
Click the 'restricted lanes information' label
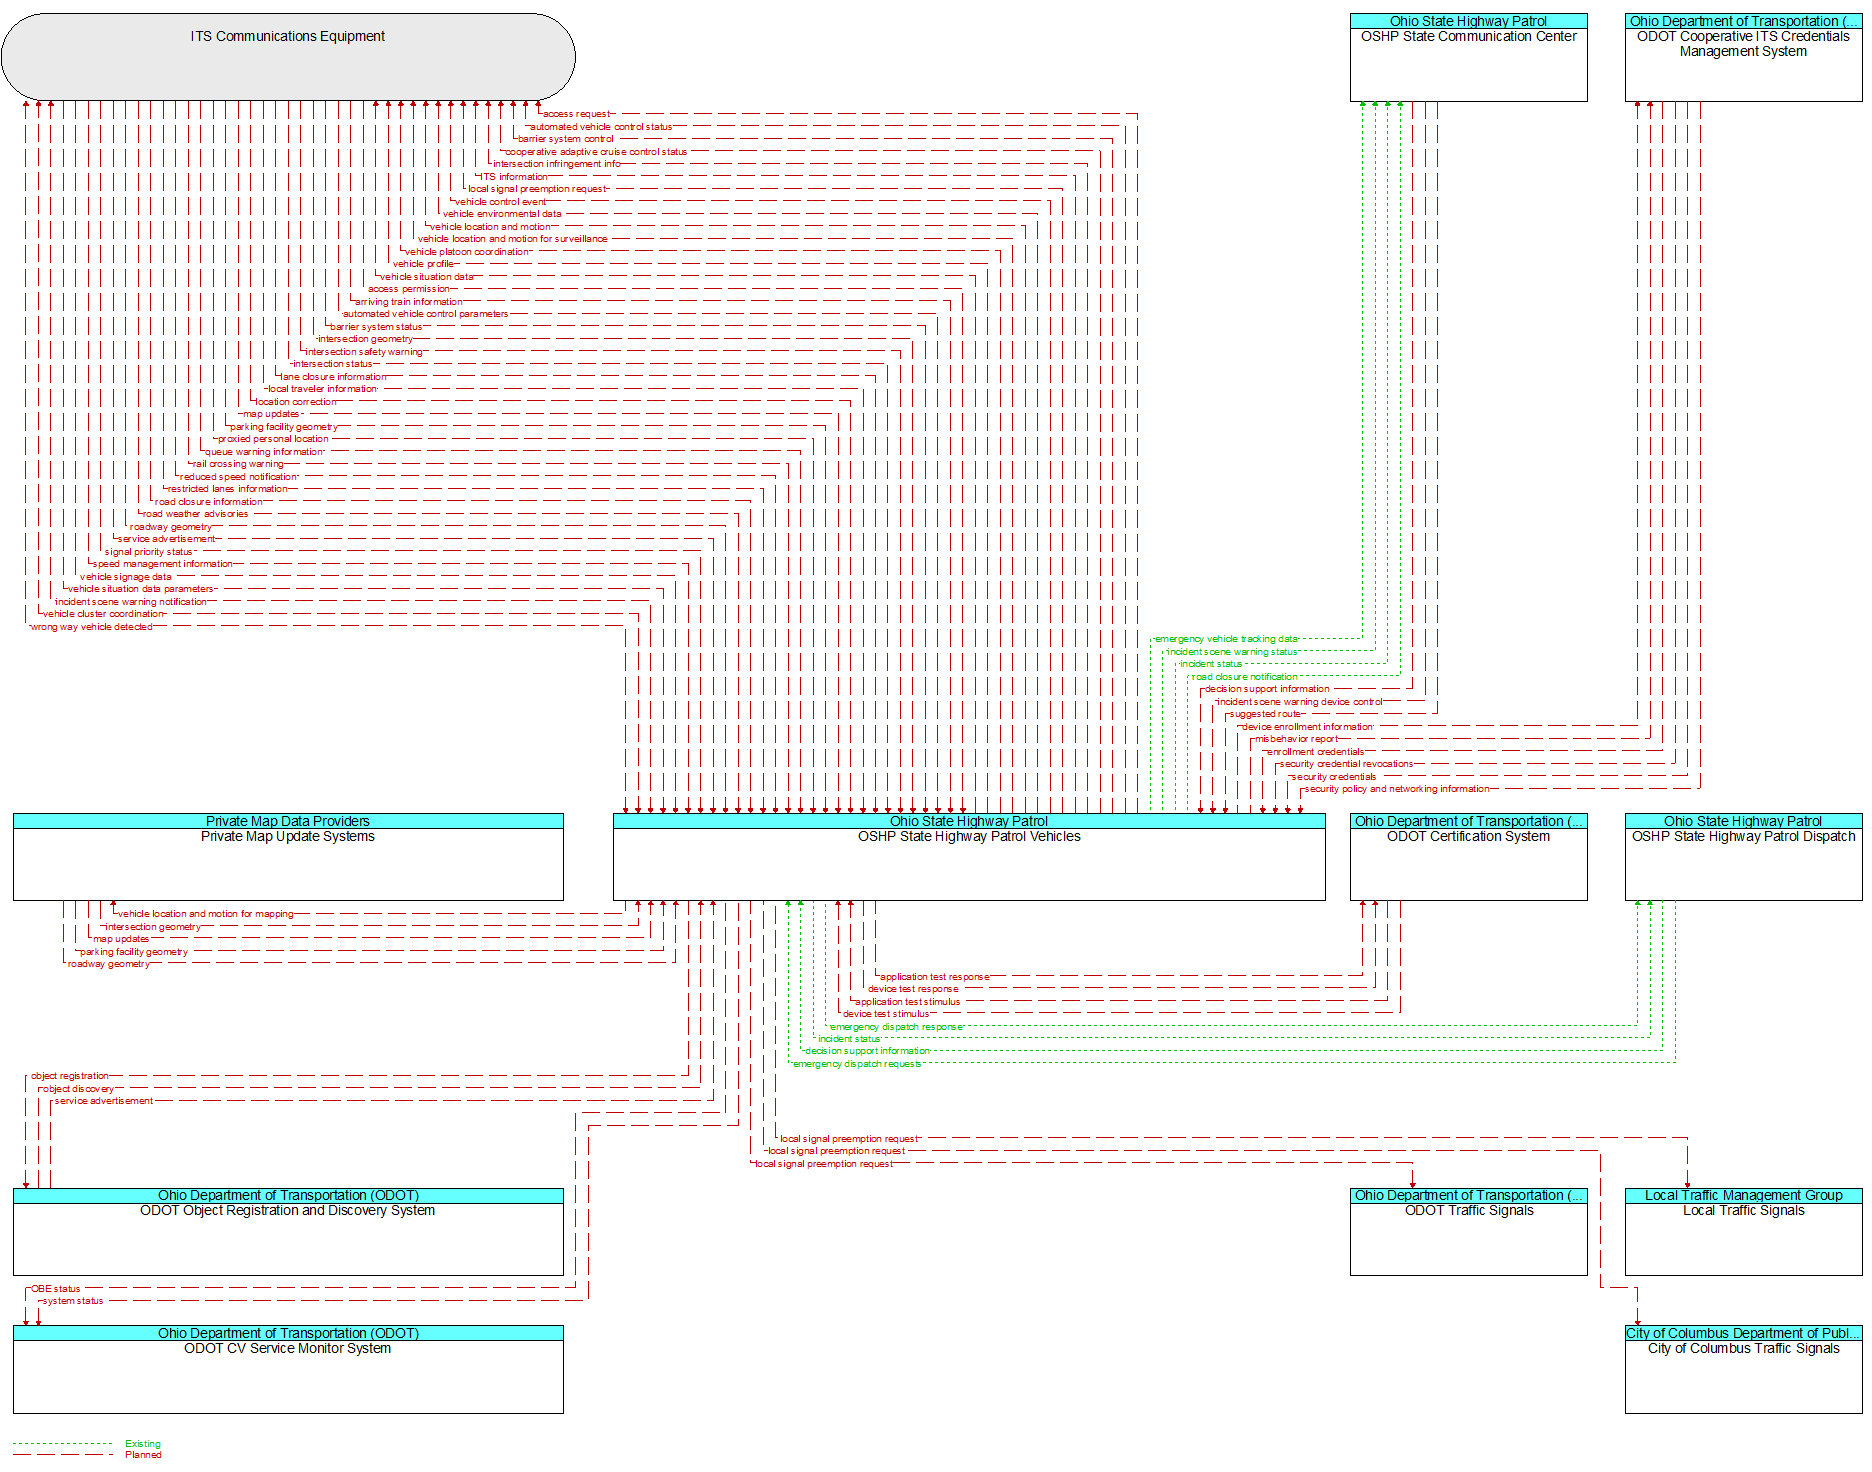pos(227,489)
